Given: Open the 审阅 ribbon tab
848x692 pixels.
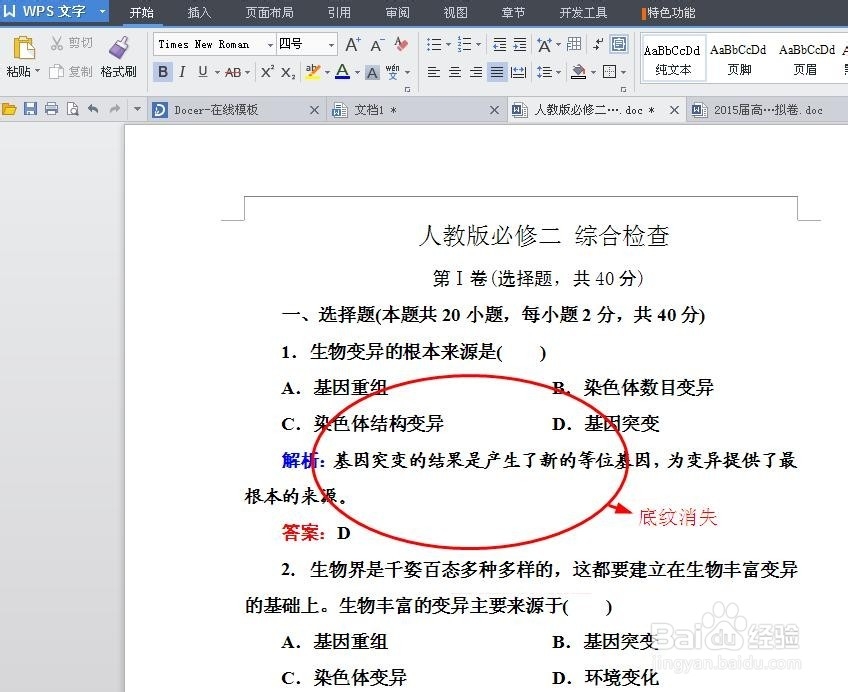Looking at the screenshot, I should pos(397,13).
